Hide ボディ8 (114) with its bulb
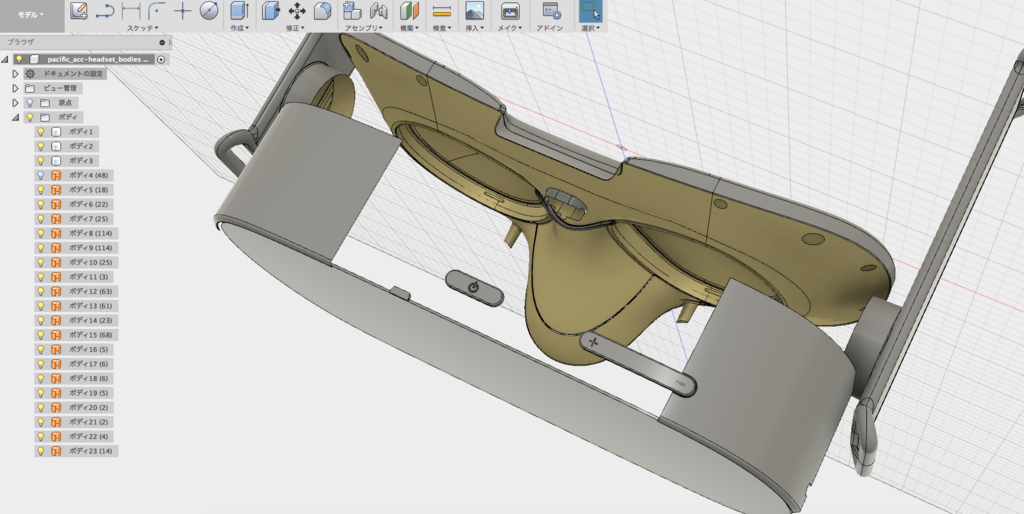Viewport: 1024px width, 514px height. (40, 233)
